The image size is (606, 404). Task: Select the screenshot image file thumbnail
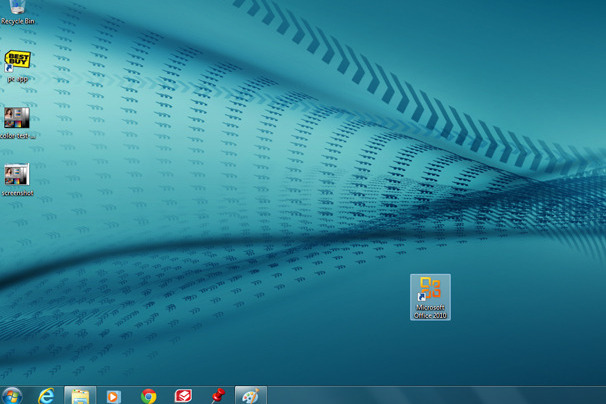tap(17, 175)
